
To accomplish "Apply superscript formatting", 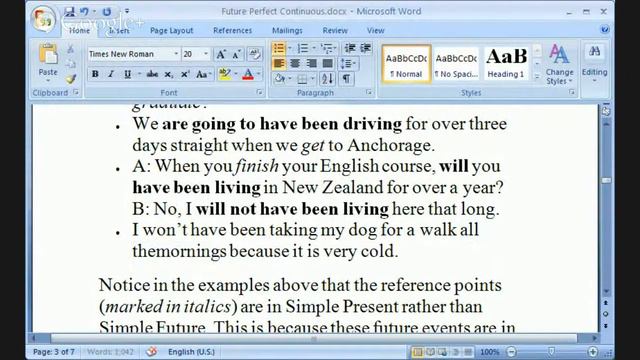I will 185,74.
